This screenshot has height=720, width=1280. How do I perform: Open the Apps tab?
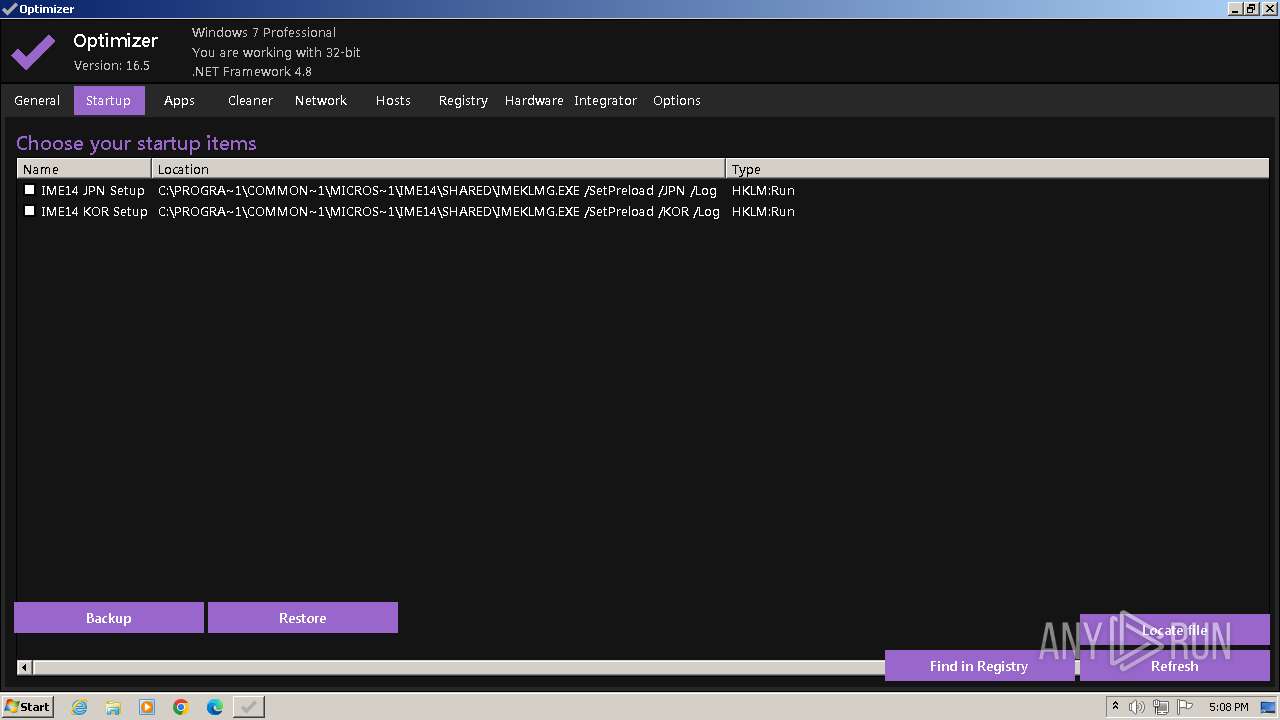179,100
